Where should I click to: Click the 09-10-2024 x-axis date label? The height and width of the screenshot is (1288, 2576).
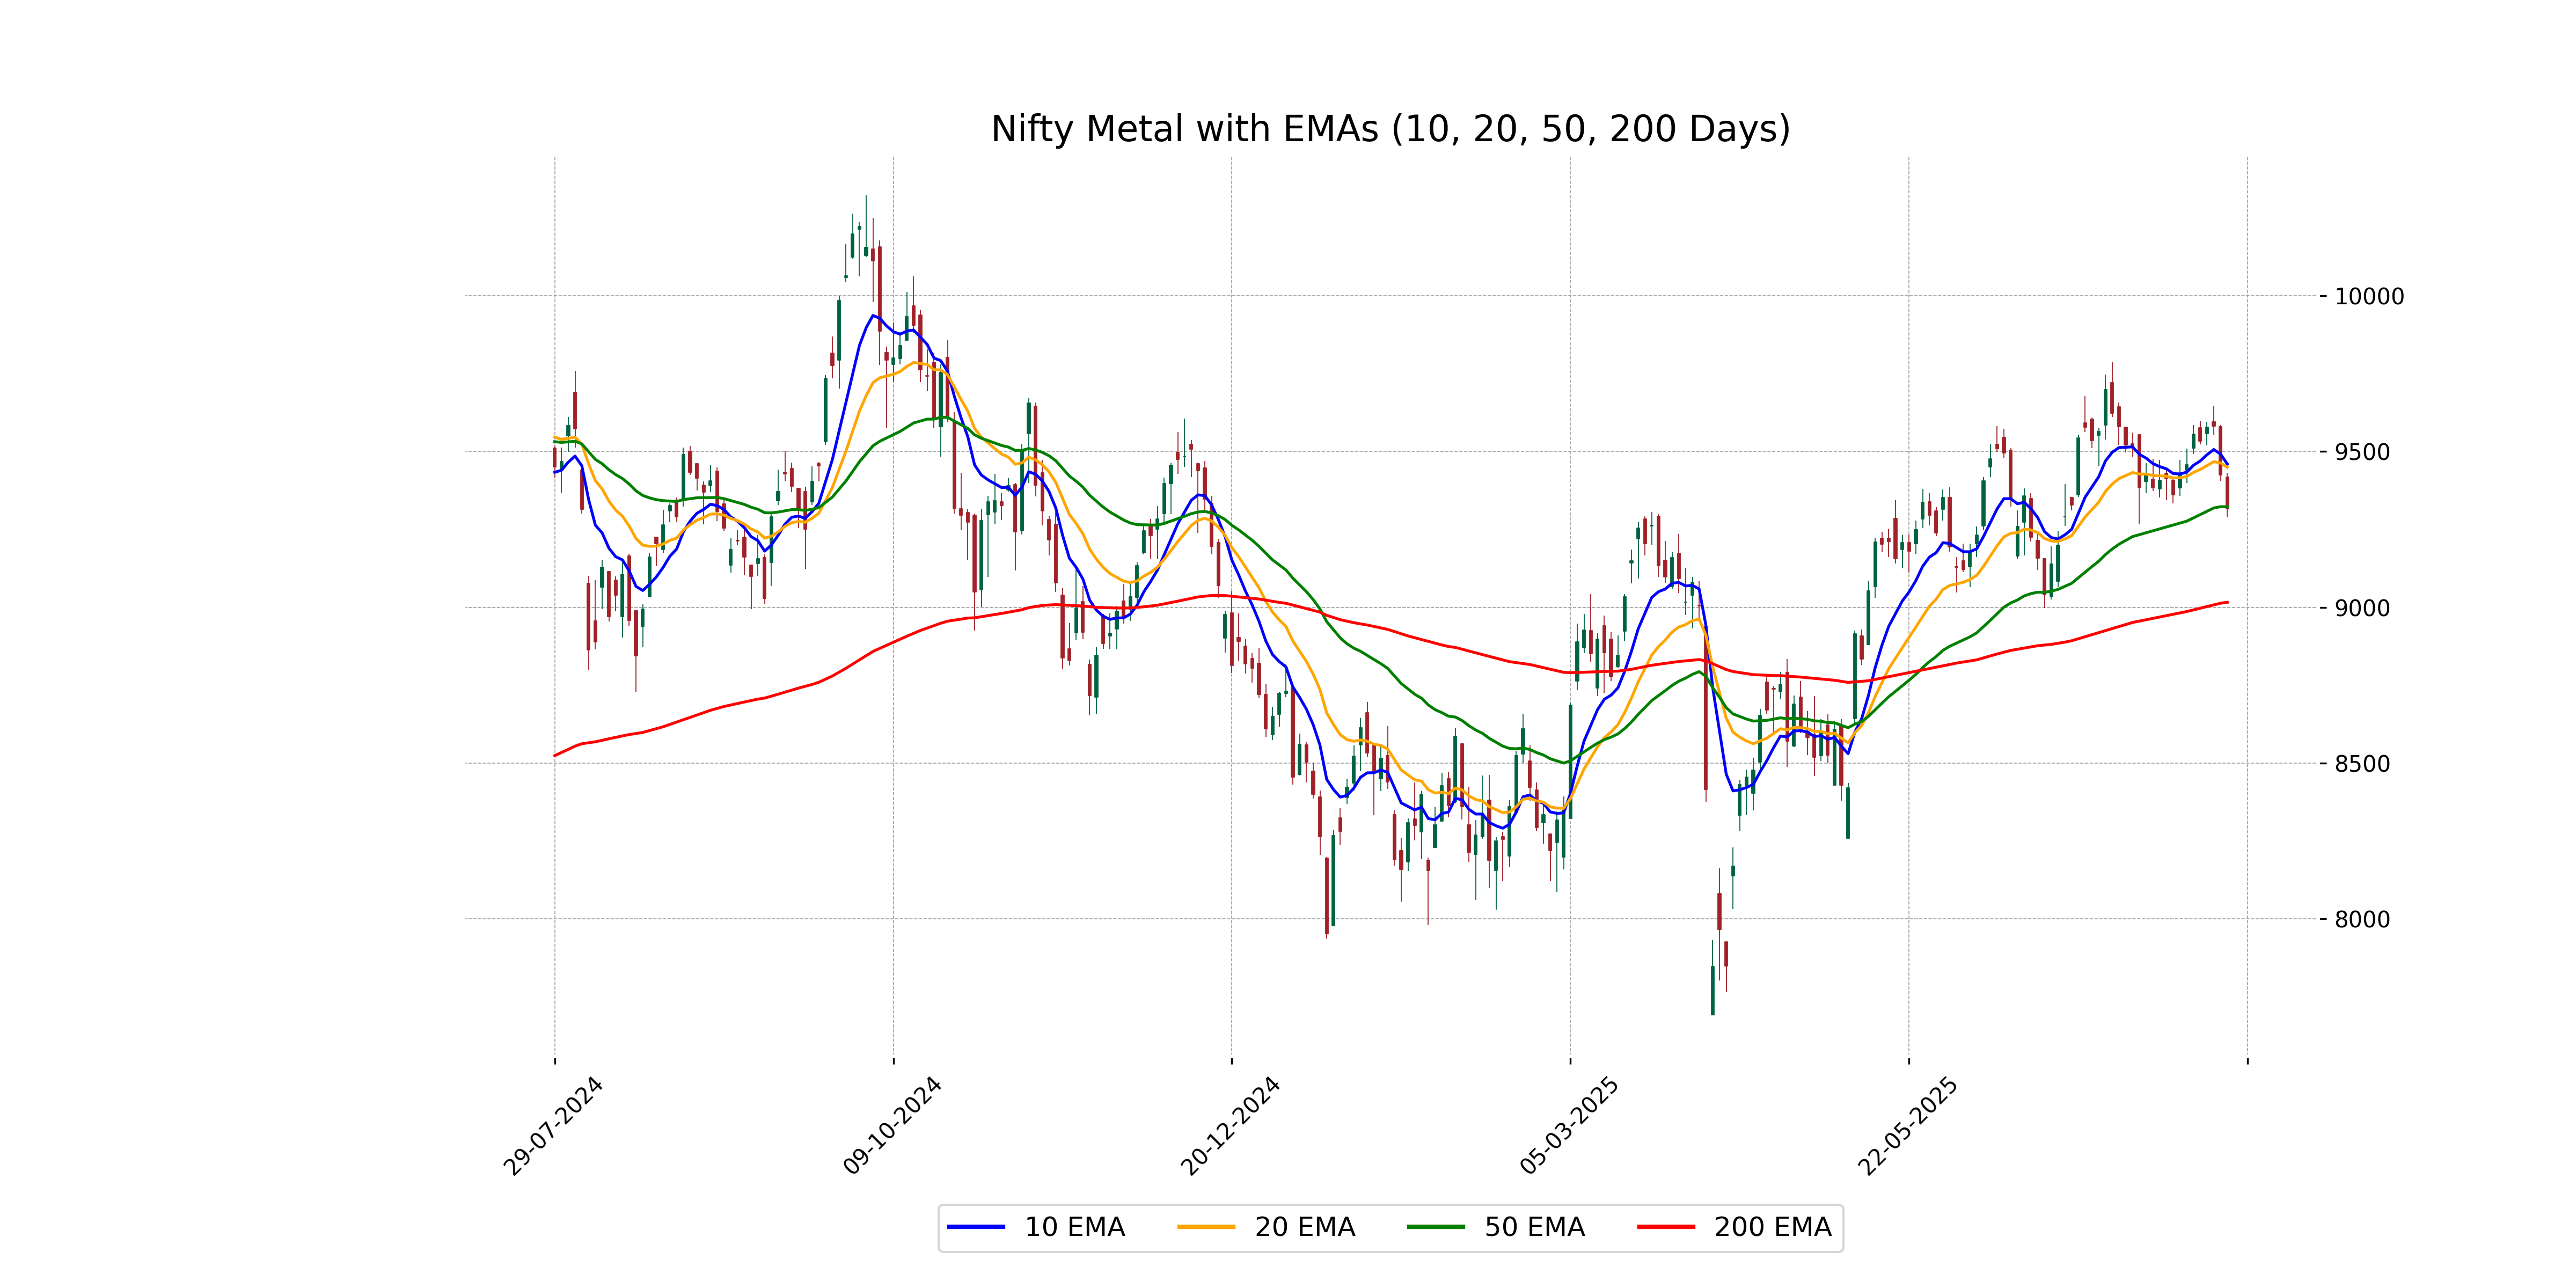(x=892, y=1126)
